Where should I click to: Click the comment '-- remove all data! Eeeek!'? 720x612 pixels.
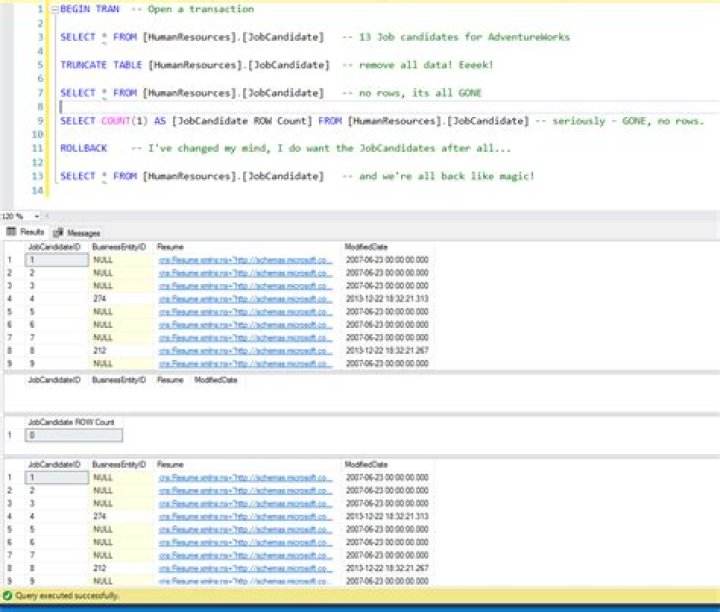pyautogui.click(x=417, y=65)
